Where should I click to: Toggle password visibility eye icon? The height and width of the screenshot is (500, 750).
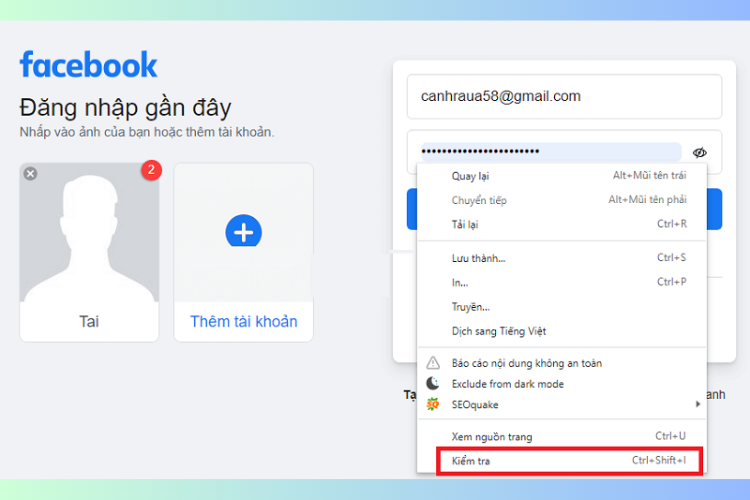coord(699,153)
